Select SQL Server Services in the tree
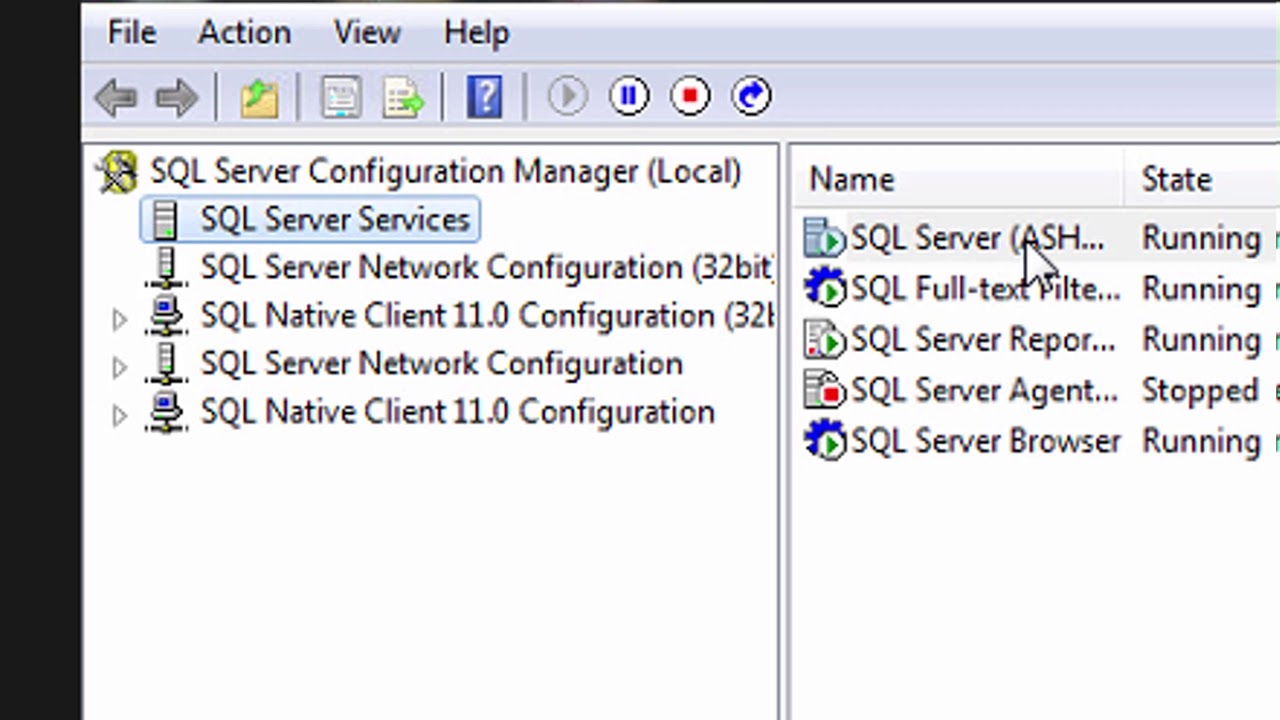 [x=334, y=220]
